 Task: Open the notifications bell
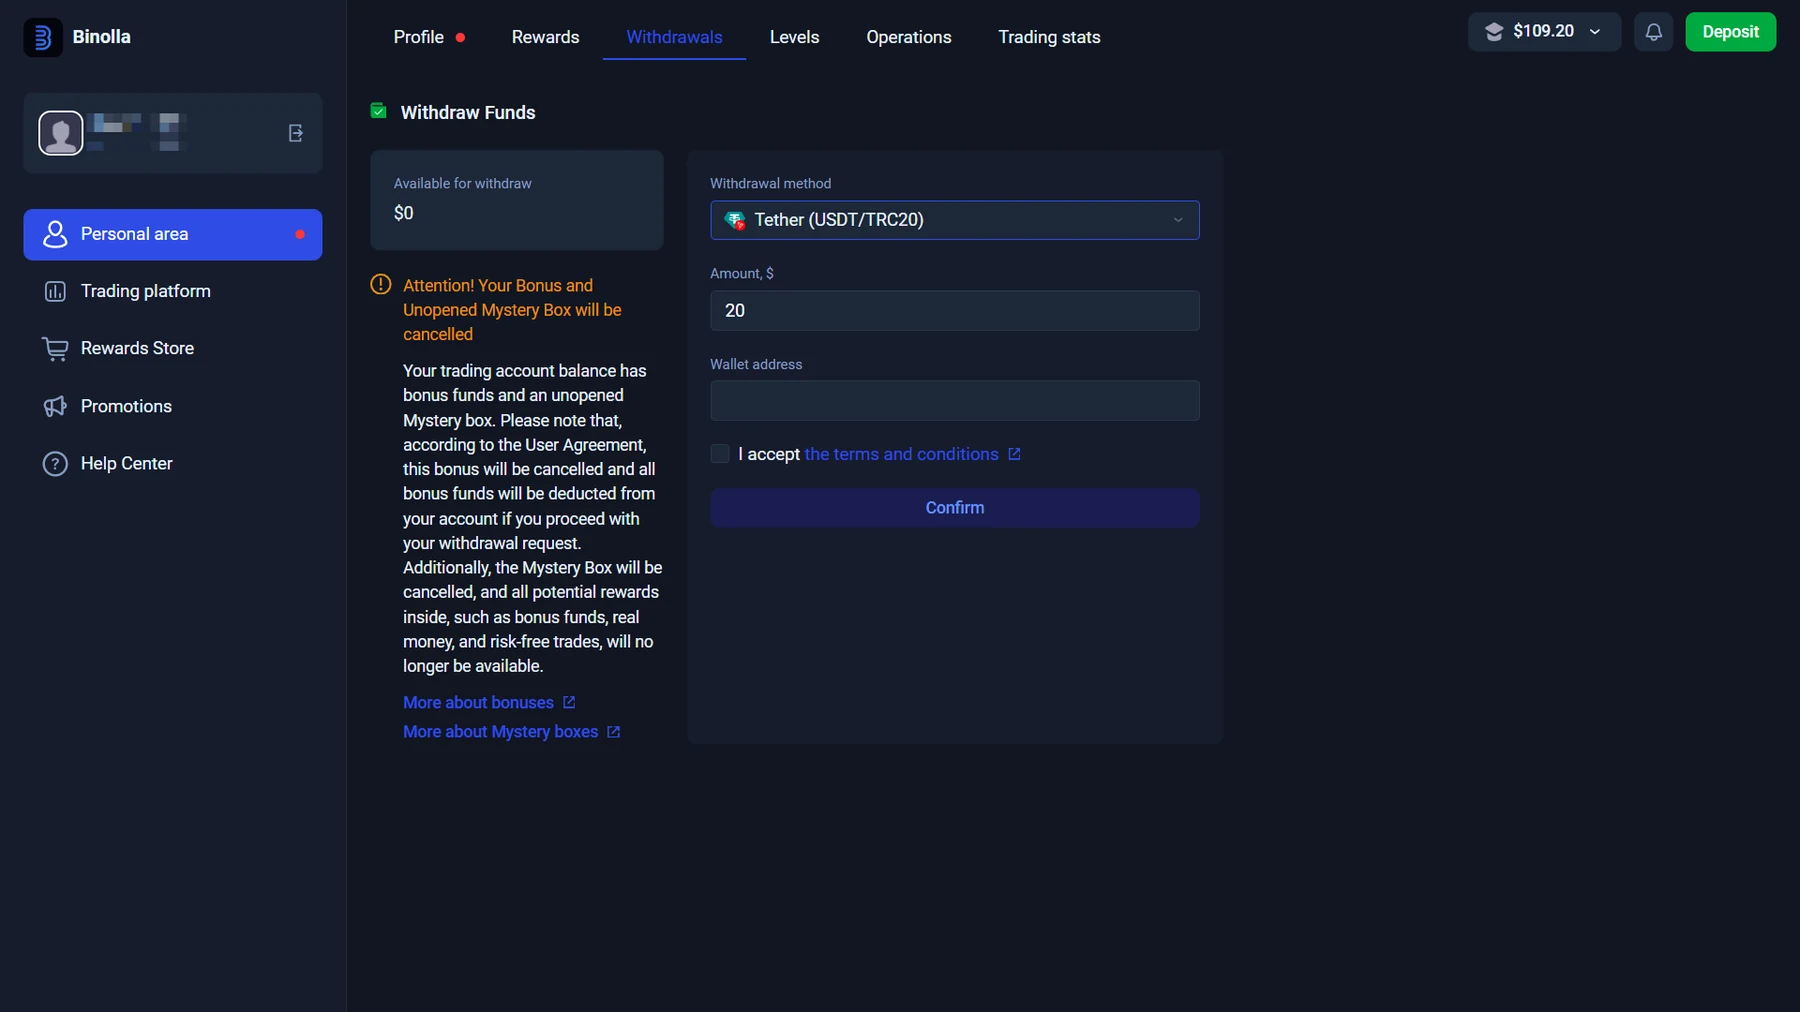(1654, 32)
